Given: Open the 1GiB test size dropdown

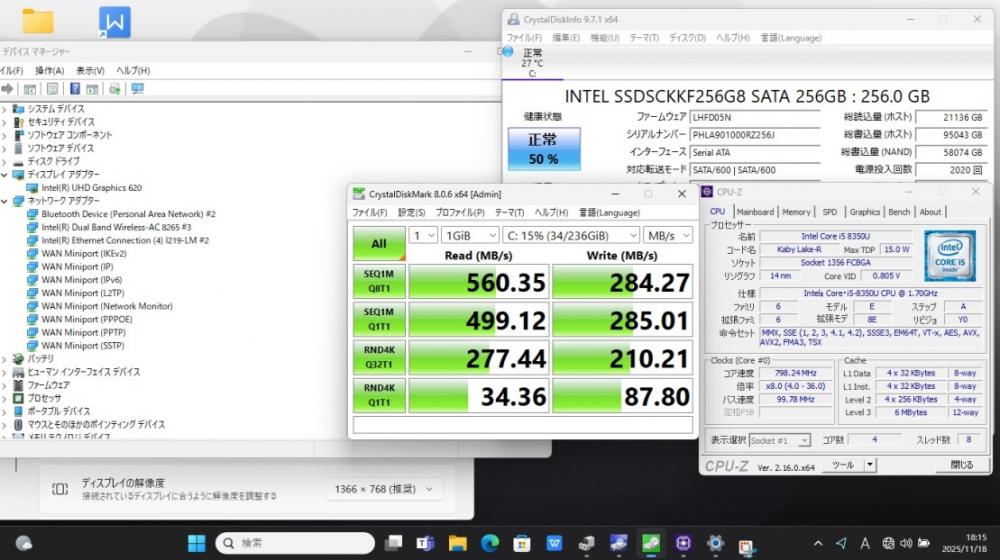Looking at the screenshot, I should pyautogui.click(x=470, y=235).
